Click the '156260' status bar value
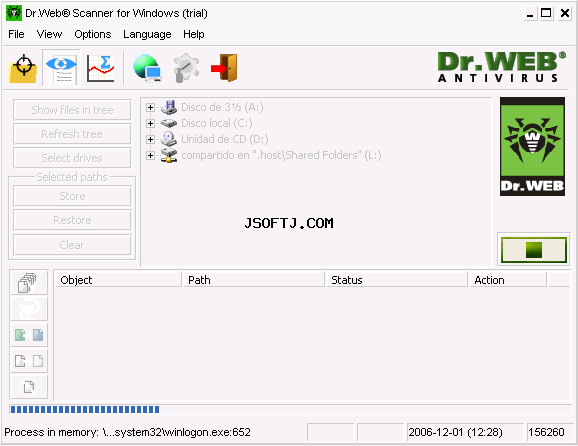The height and width of the screenshot is (446, 578). click(546, 432)
